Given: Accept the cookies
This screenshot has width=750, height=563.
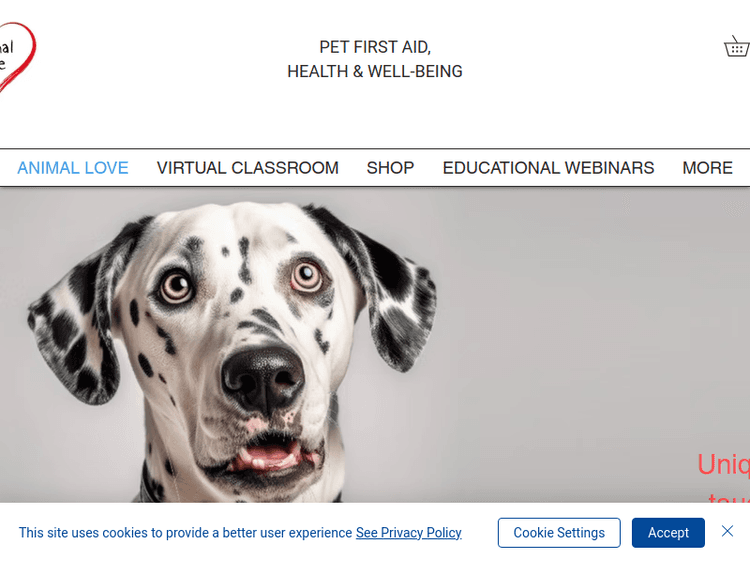Looking at the screenshot, I should pos(668,532).
